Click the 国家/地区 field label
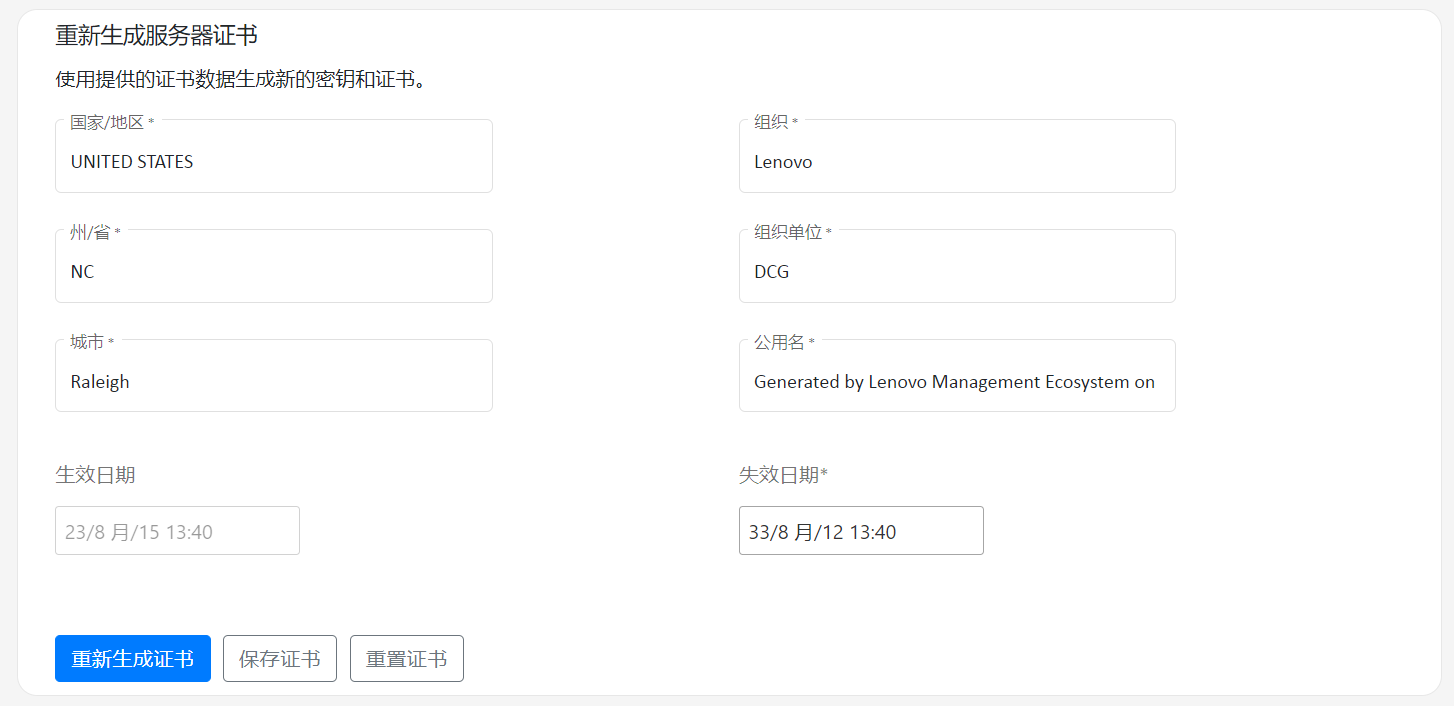The image size is (1454, 706). tap(112, 122)
